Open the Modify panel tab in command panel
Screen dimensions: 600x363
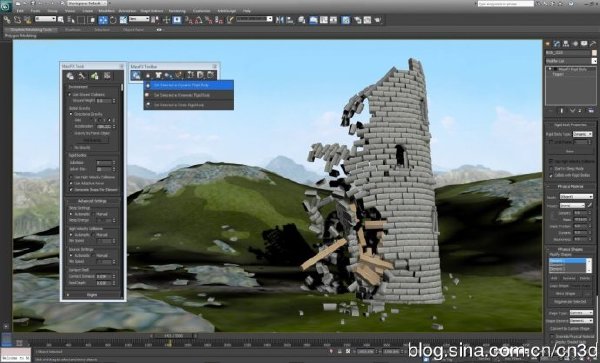557,44
